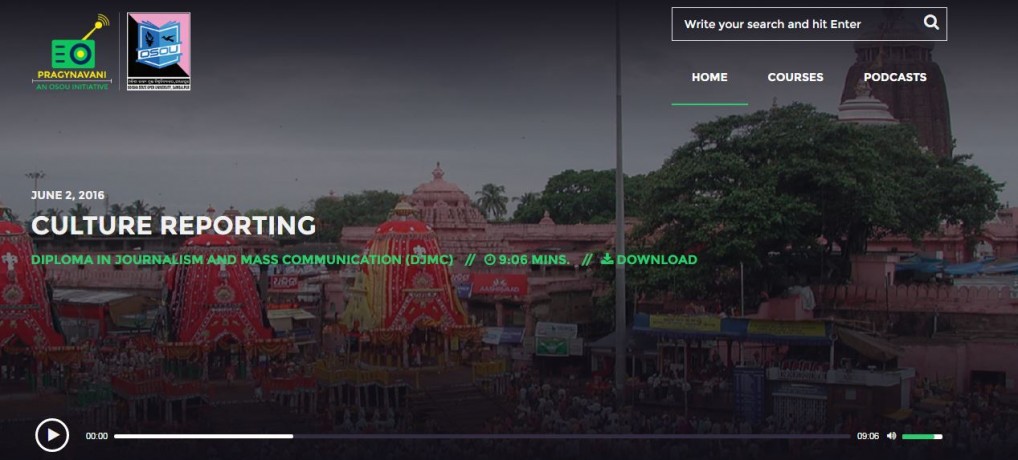Play the Culture Reporting audio
Screen dimensions: 1018x460
(52, 435)
